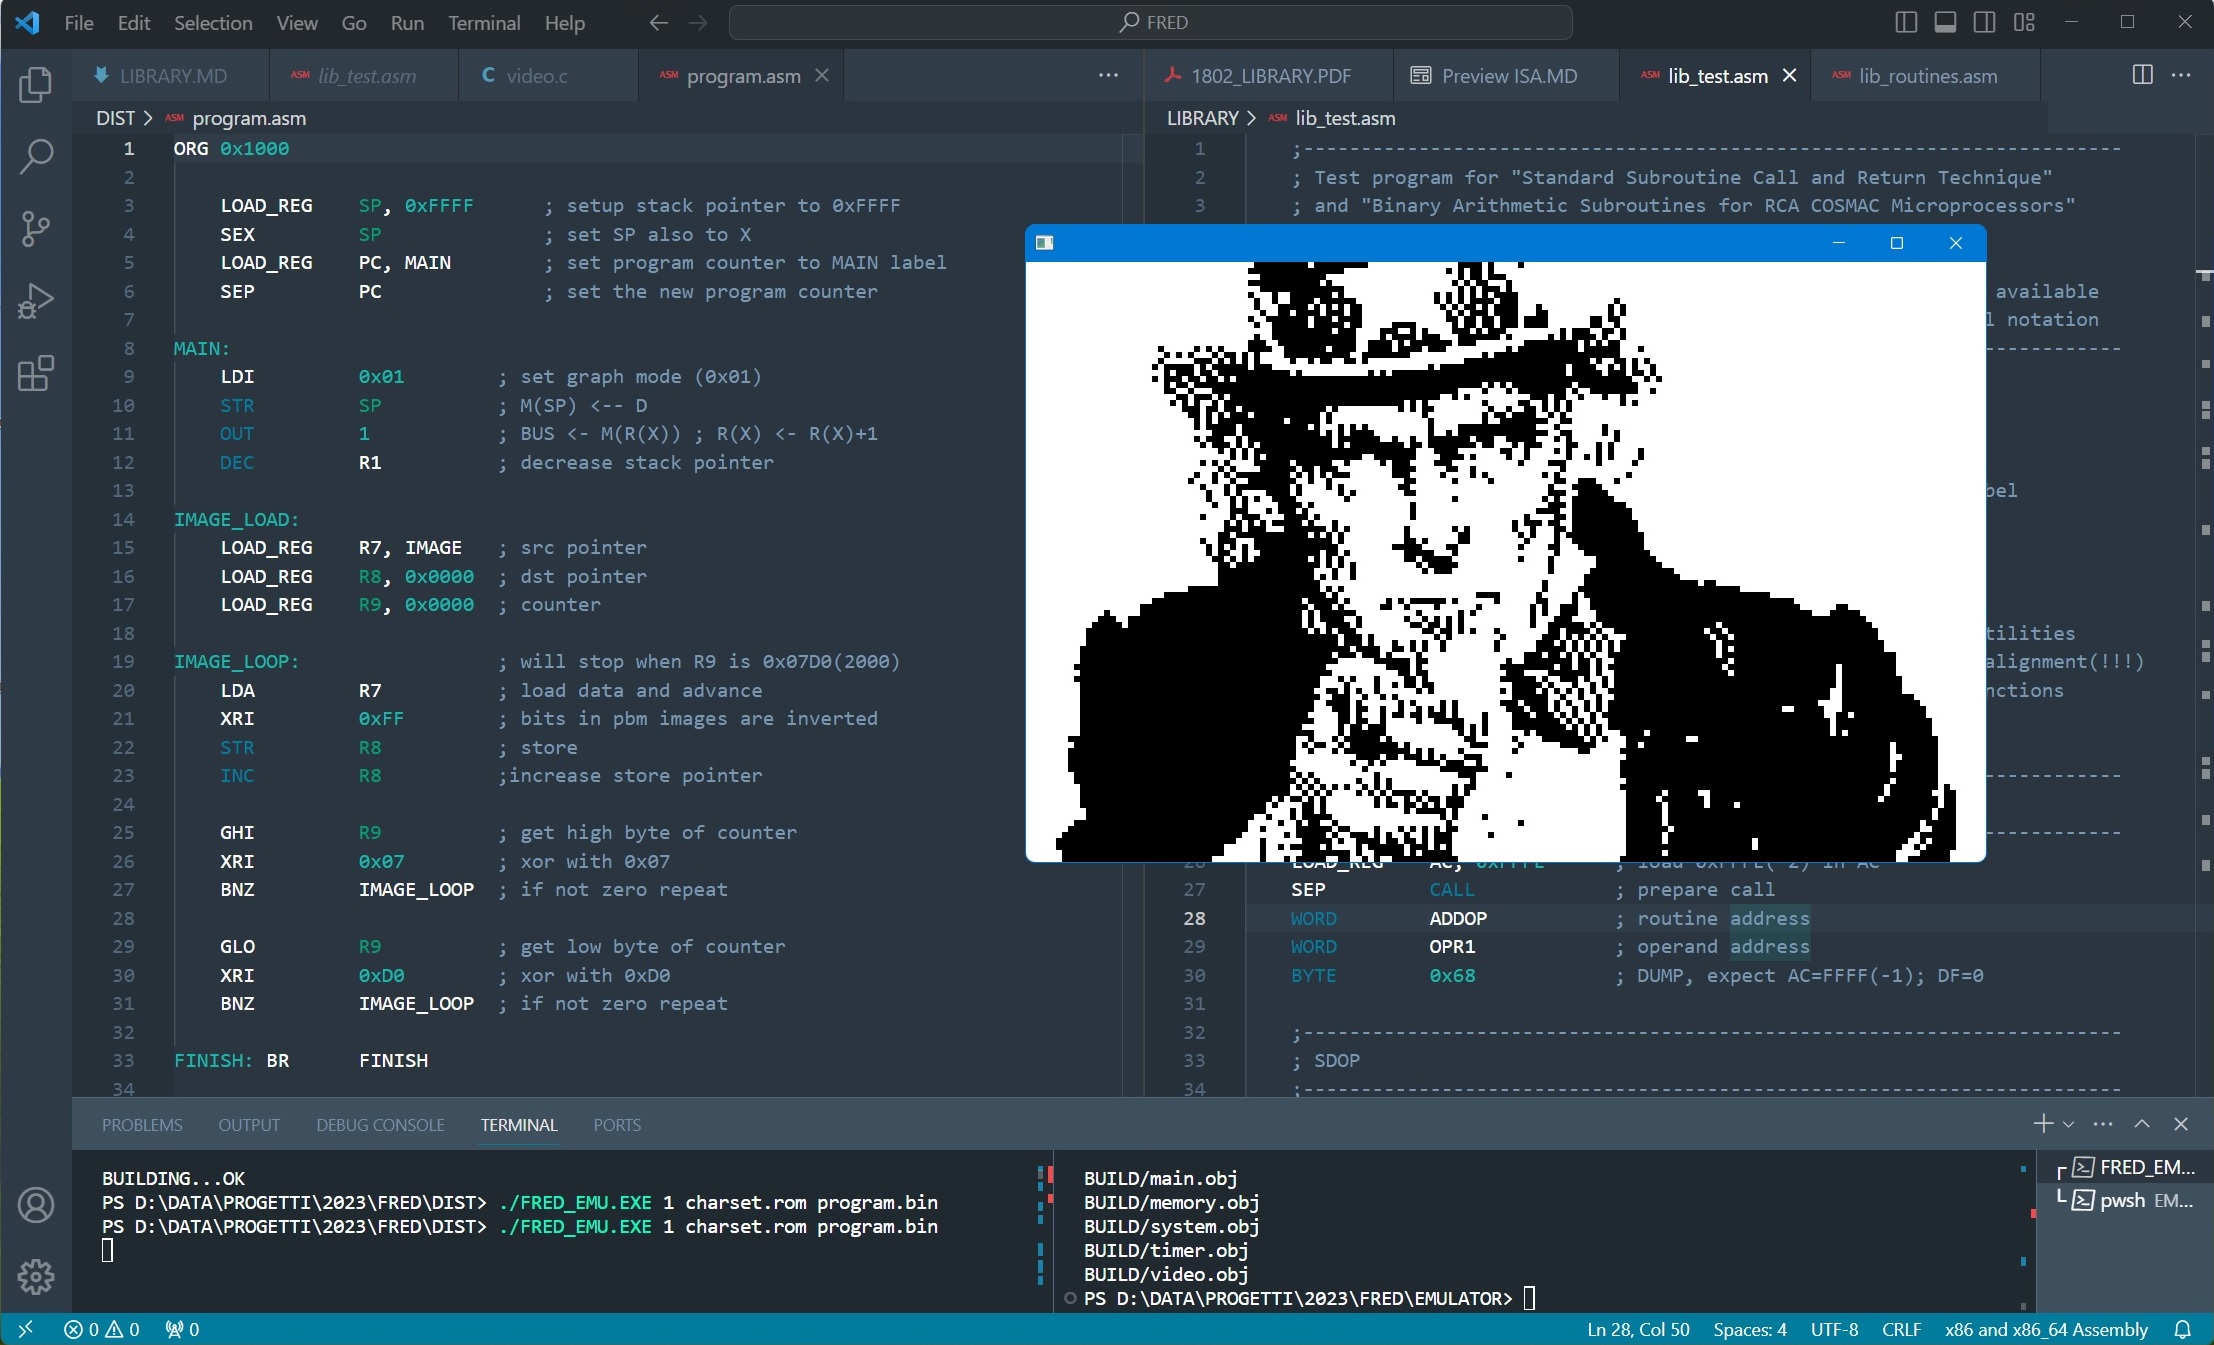Toggle the bottom panel layout button

[x=1945, y=22]
